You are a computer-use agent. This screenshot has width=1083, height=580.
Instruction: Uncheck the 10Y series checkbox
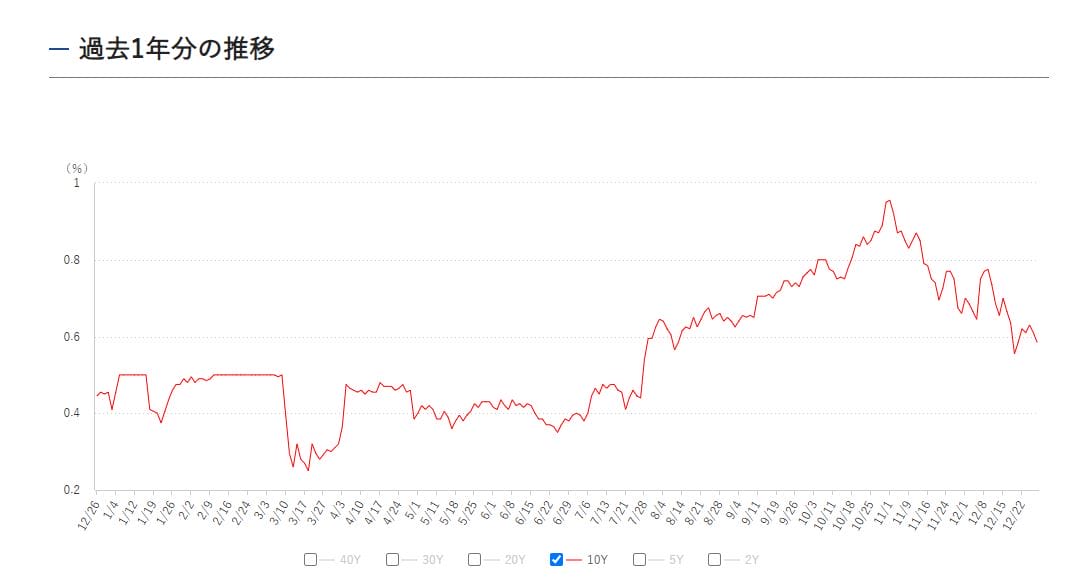coord(557,559)
